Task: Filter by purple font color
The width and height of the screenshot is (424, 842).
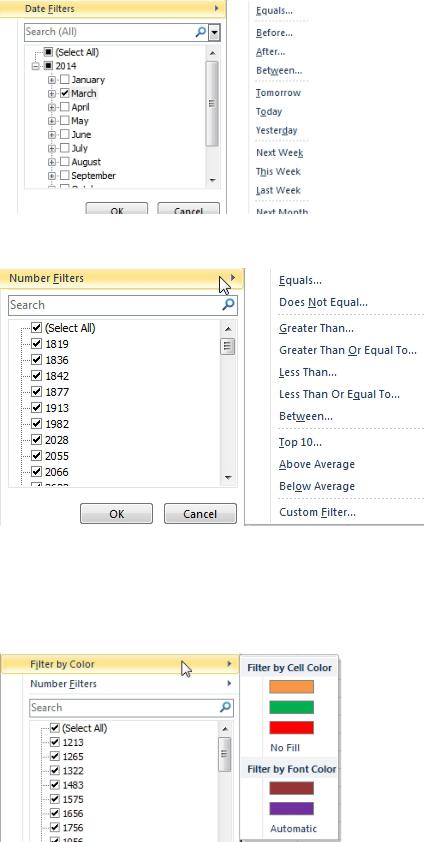Action: (291, 808)
